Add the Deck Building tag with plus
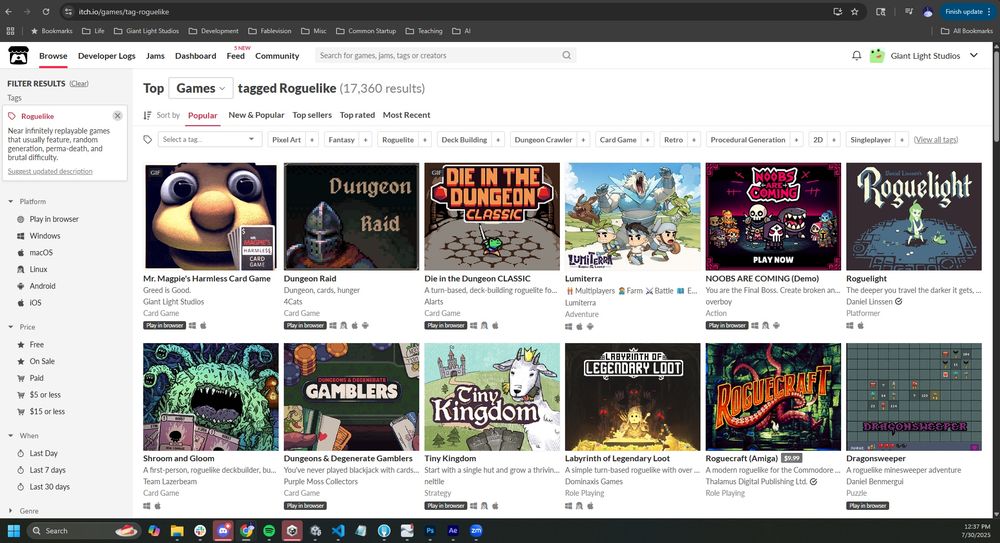 [x=498, y=140]
